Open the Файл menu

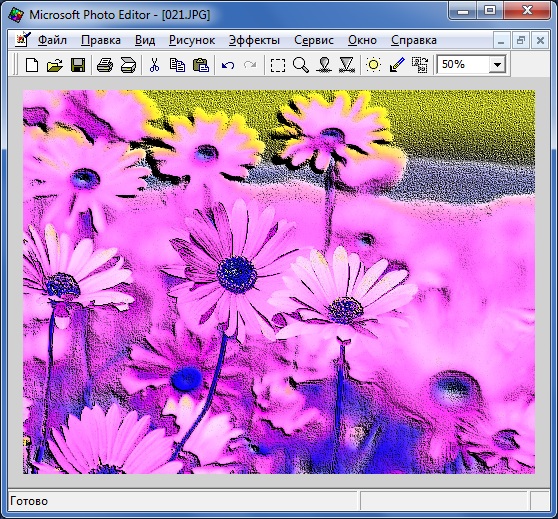click(52, 40)
